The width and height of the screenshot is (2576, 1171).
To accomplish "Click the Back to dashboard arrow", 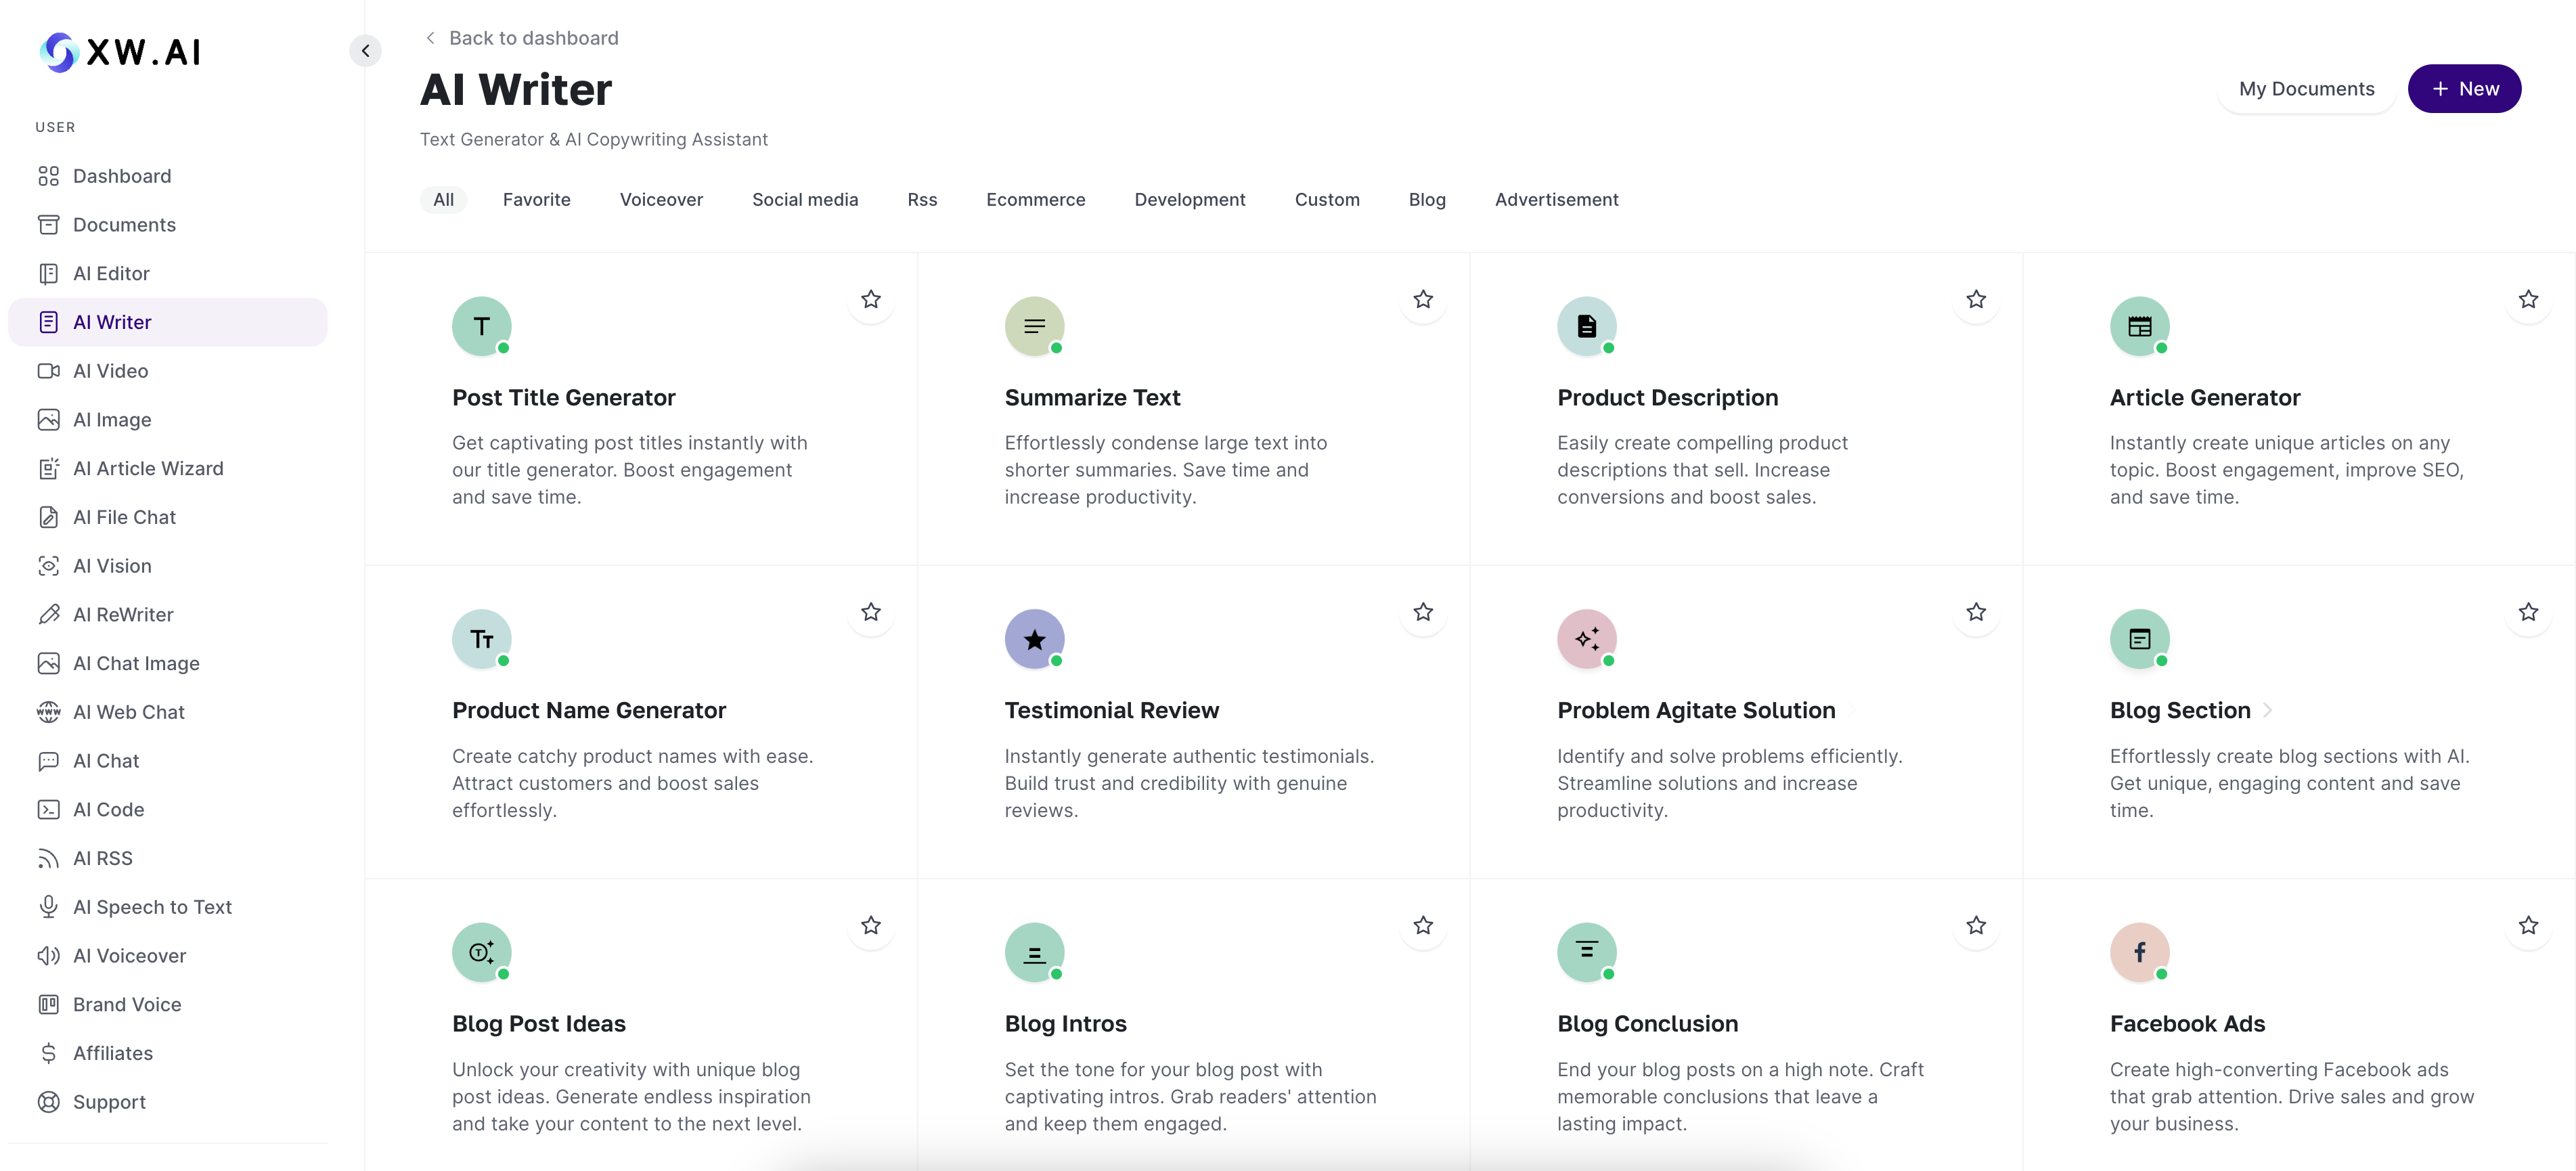I will coord(430,38).
